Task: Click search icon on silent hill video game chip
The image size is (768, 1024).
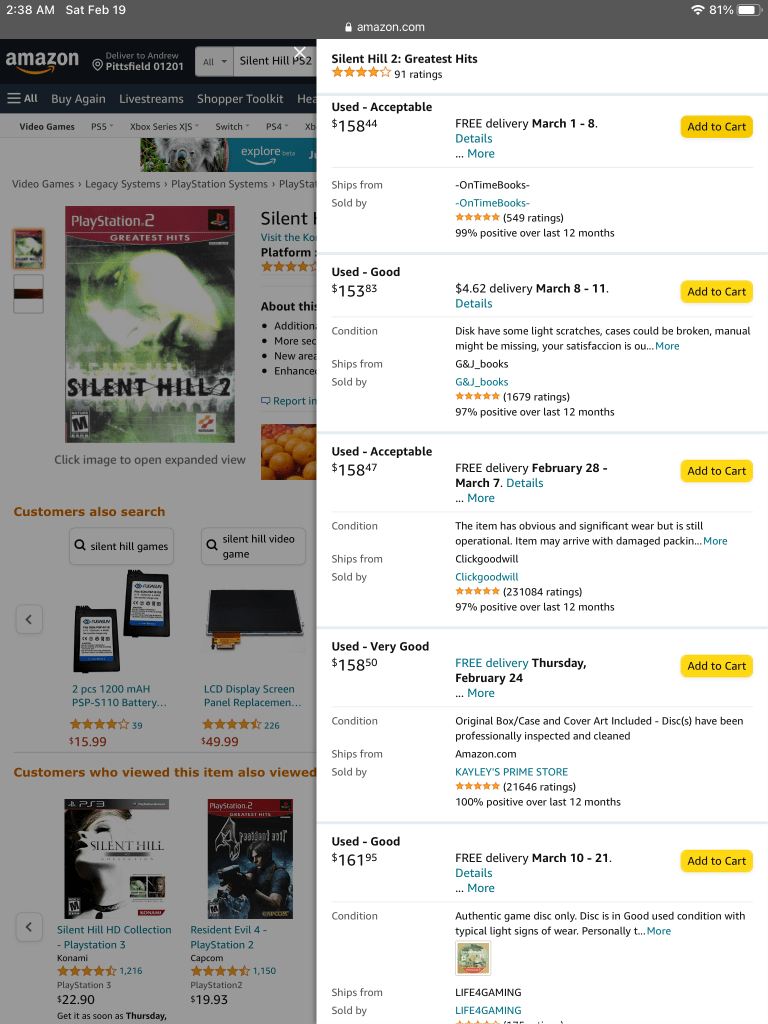Action: [x=211, y=546]
